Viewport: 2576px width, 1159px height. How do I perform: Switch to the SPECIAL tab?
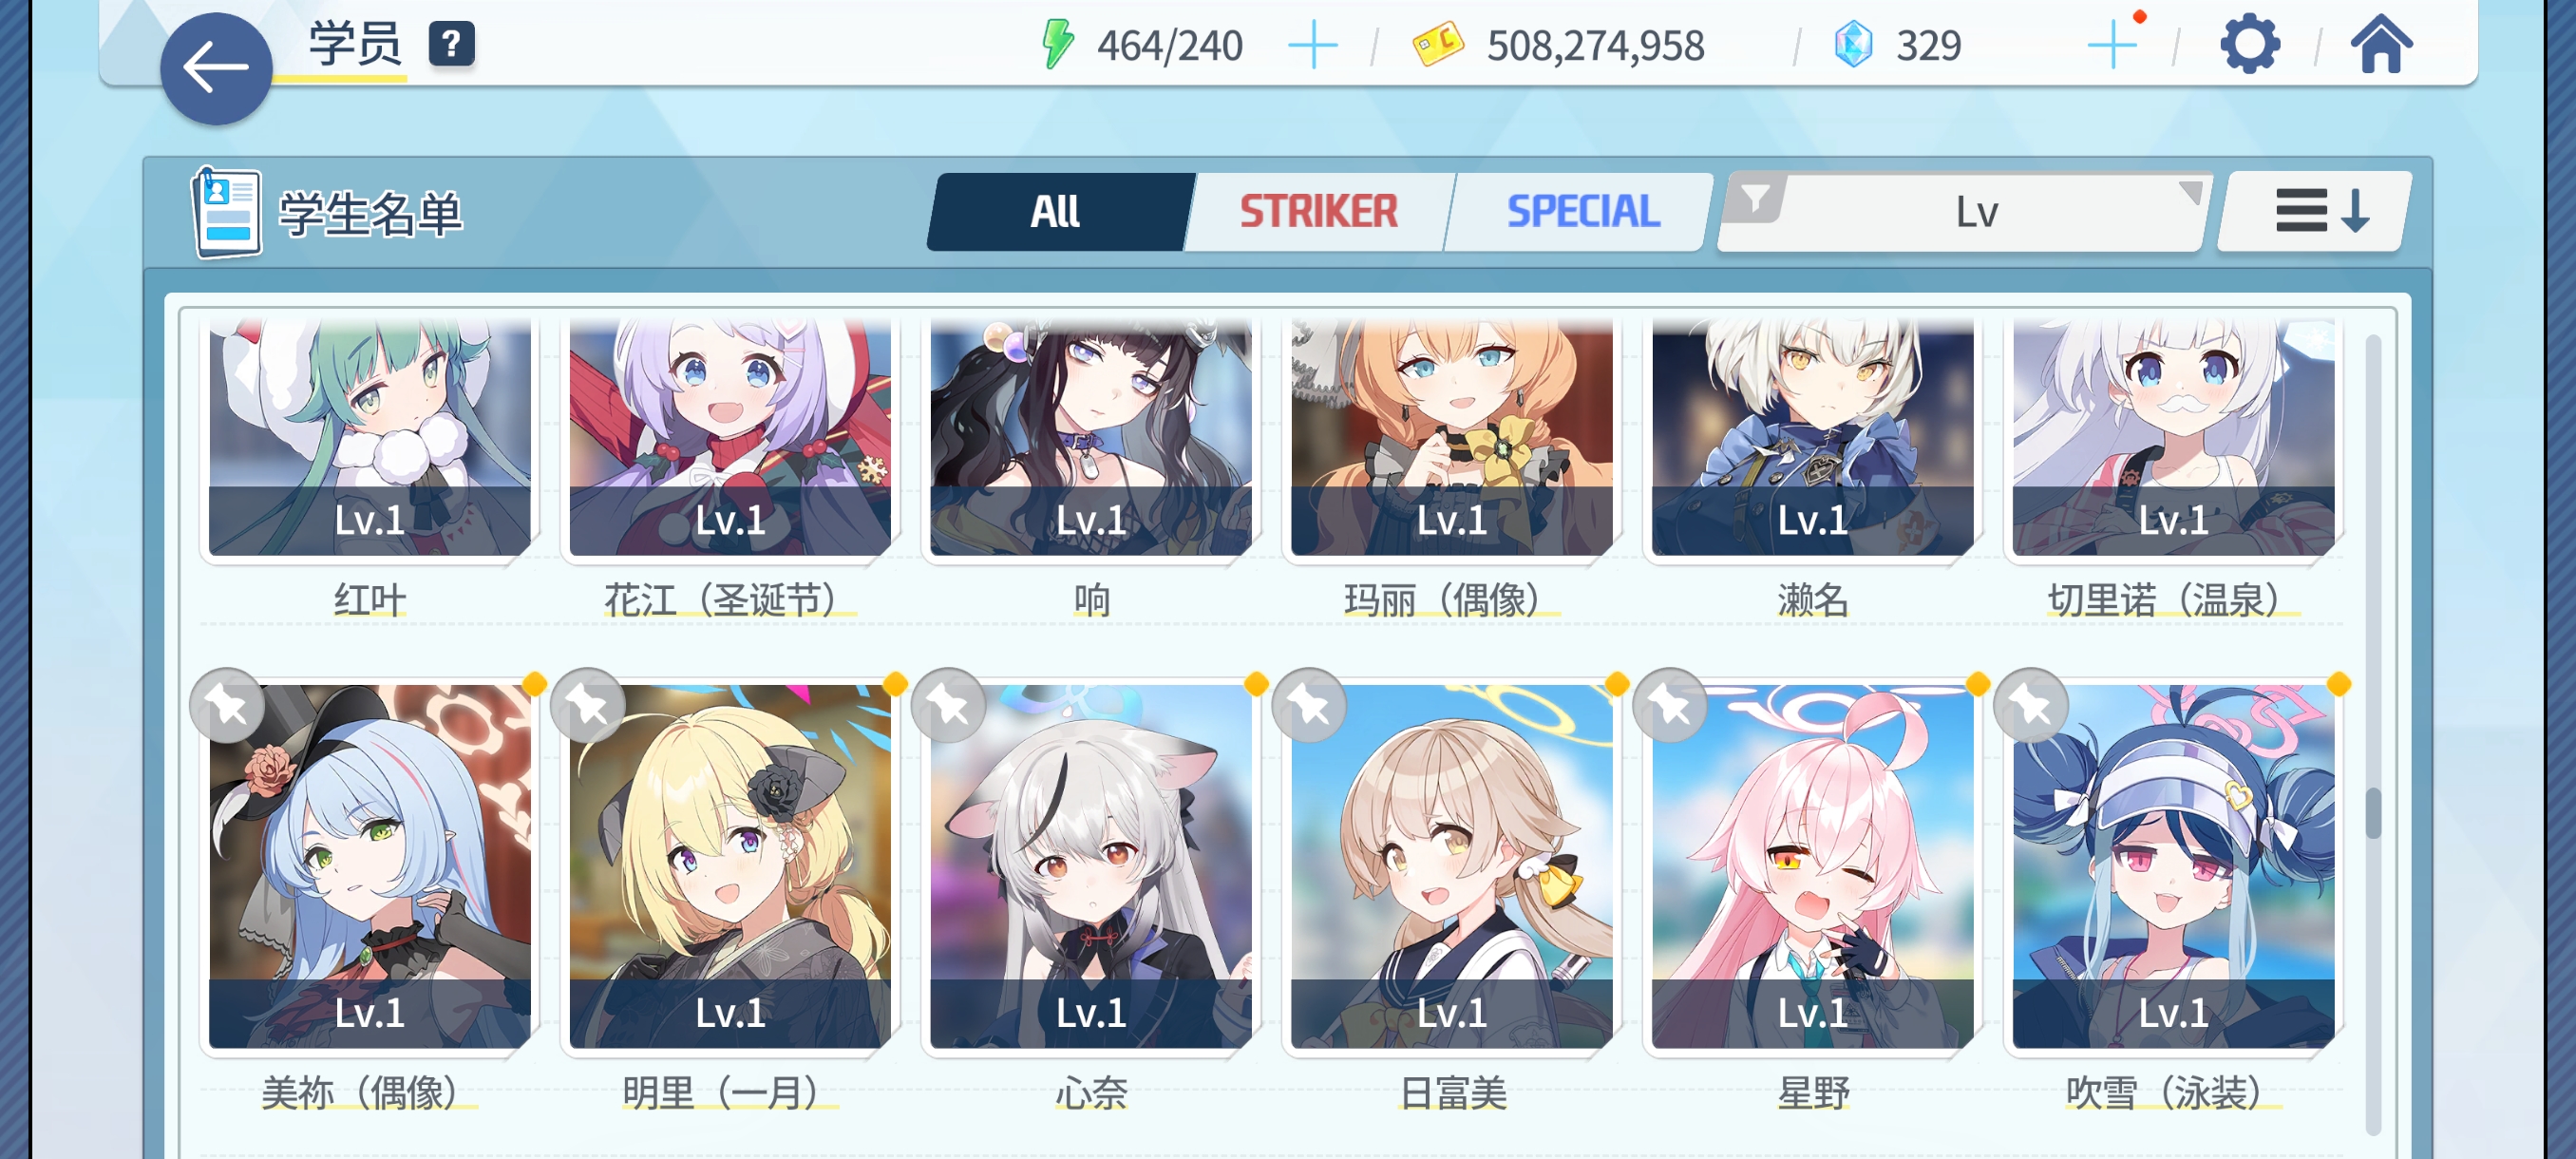pyautogui.click(x=1583, y=211)
